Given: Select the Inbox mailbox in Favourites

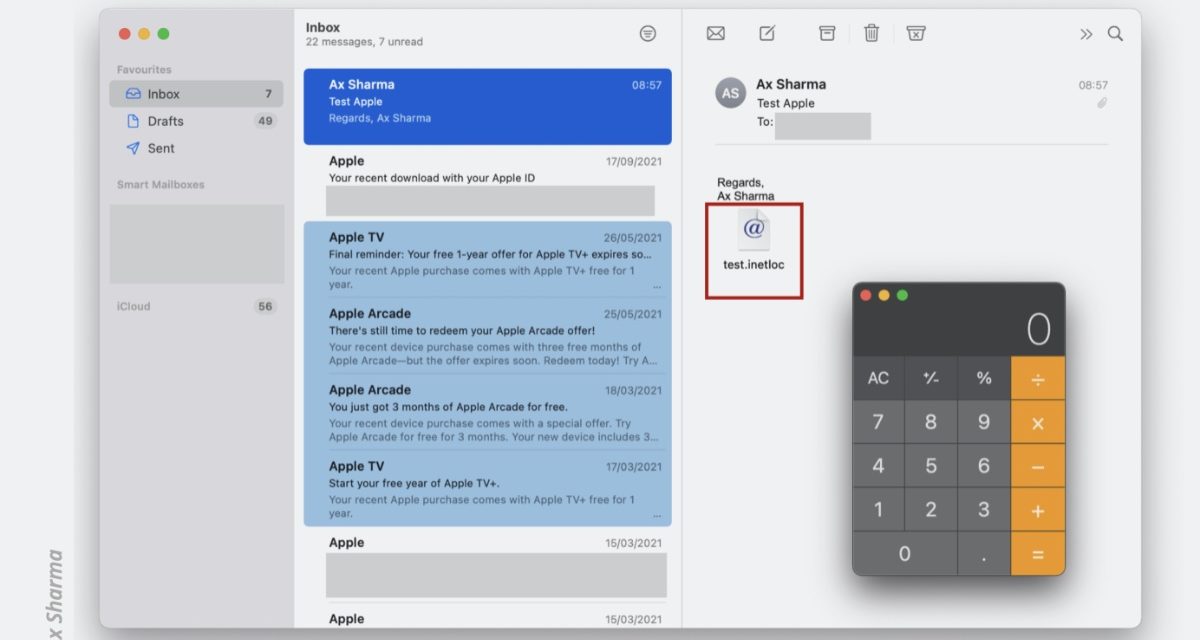Looking at the screenshot, I should [x=163, y=94].
